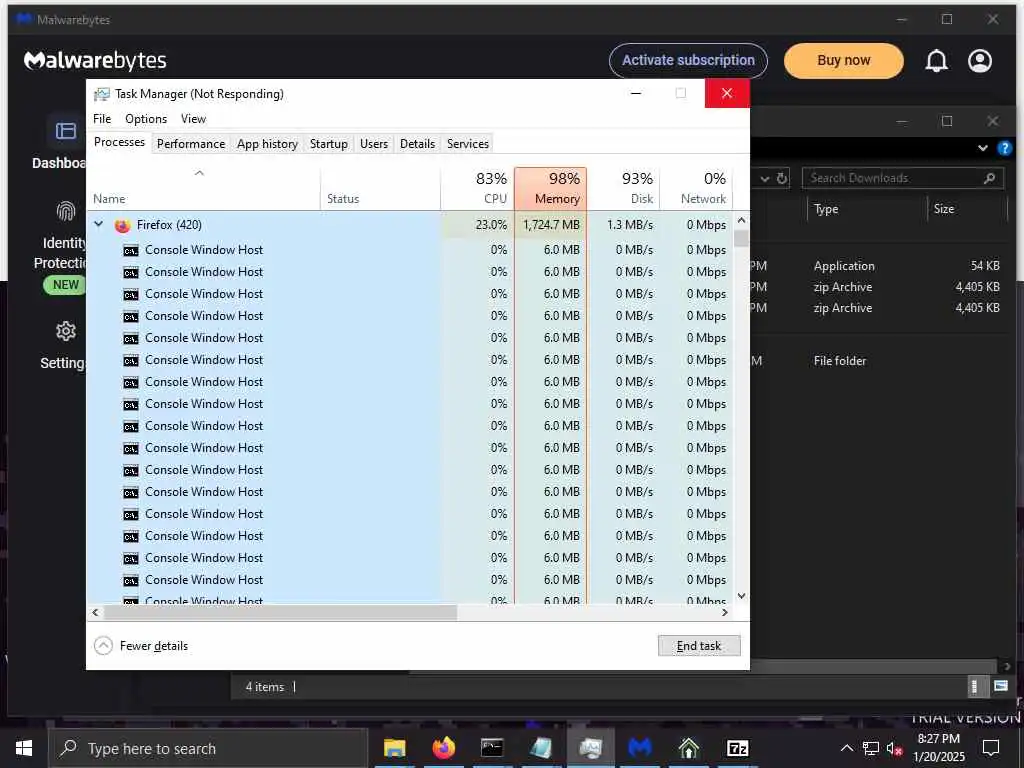Screen dimensions: 1024x768
Task: Sort Explorer files by Type column
Action: pos(866,209)
